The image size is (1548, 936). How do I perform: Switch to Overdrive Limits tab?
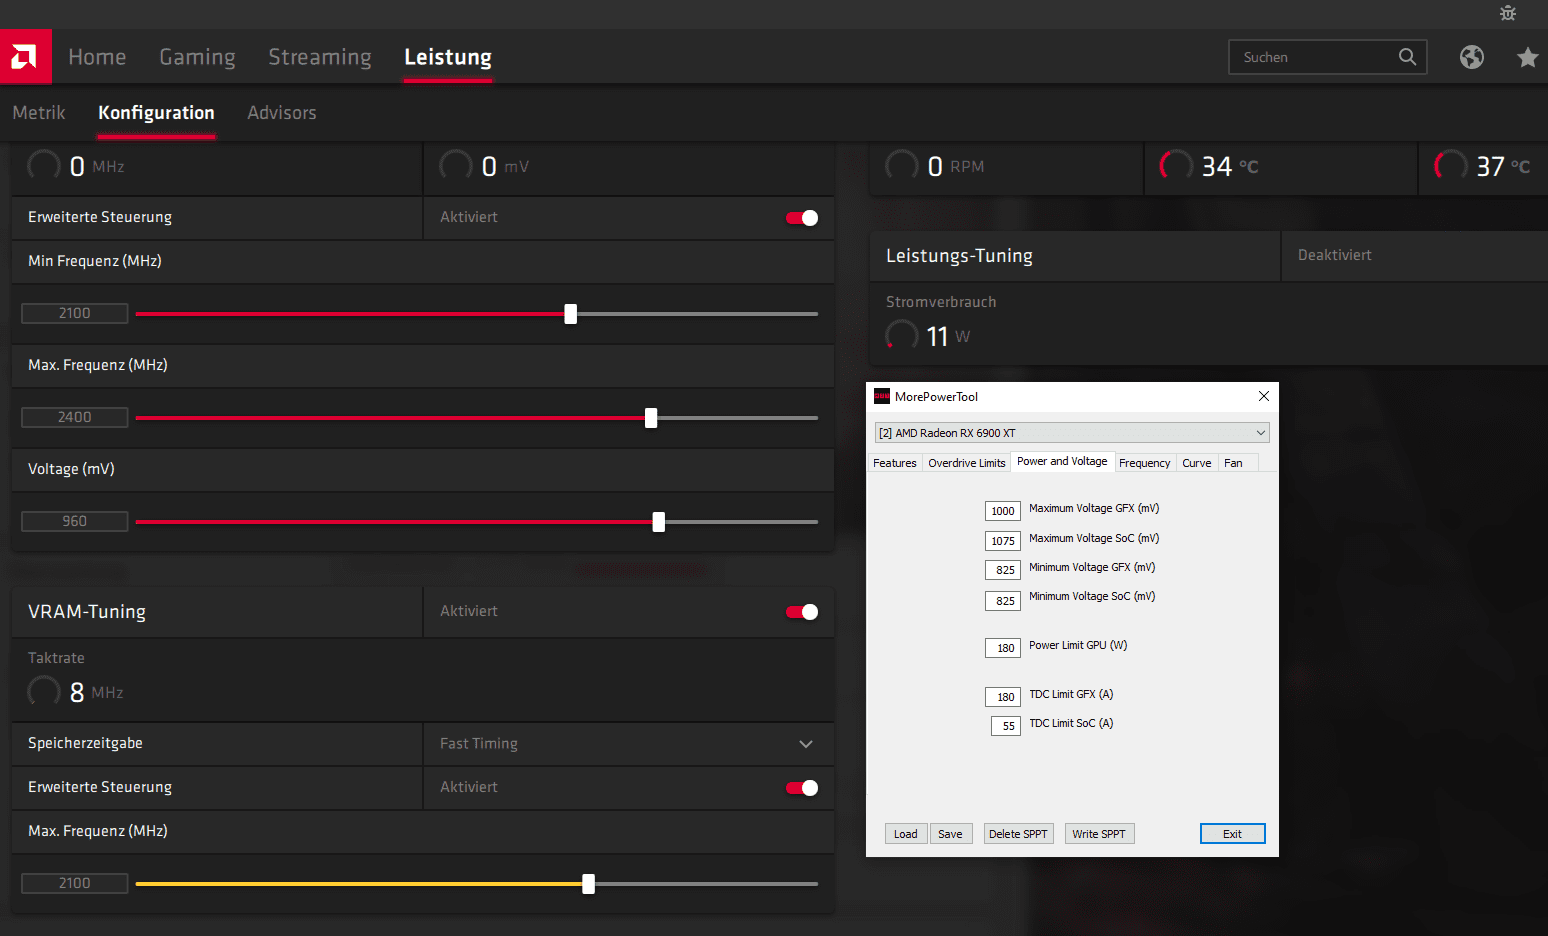pyautogui.click(x=966, y=463)
